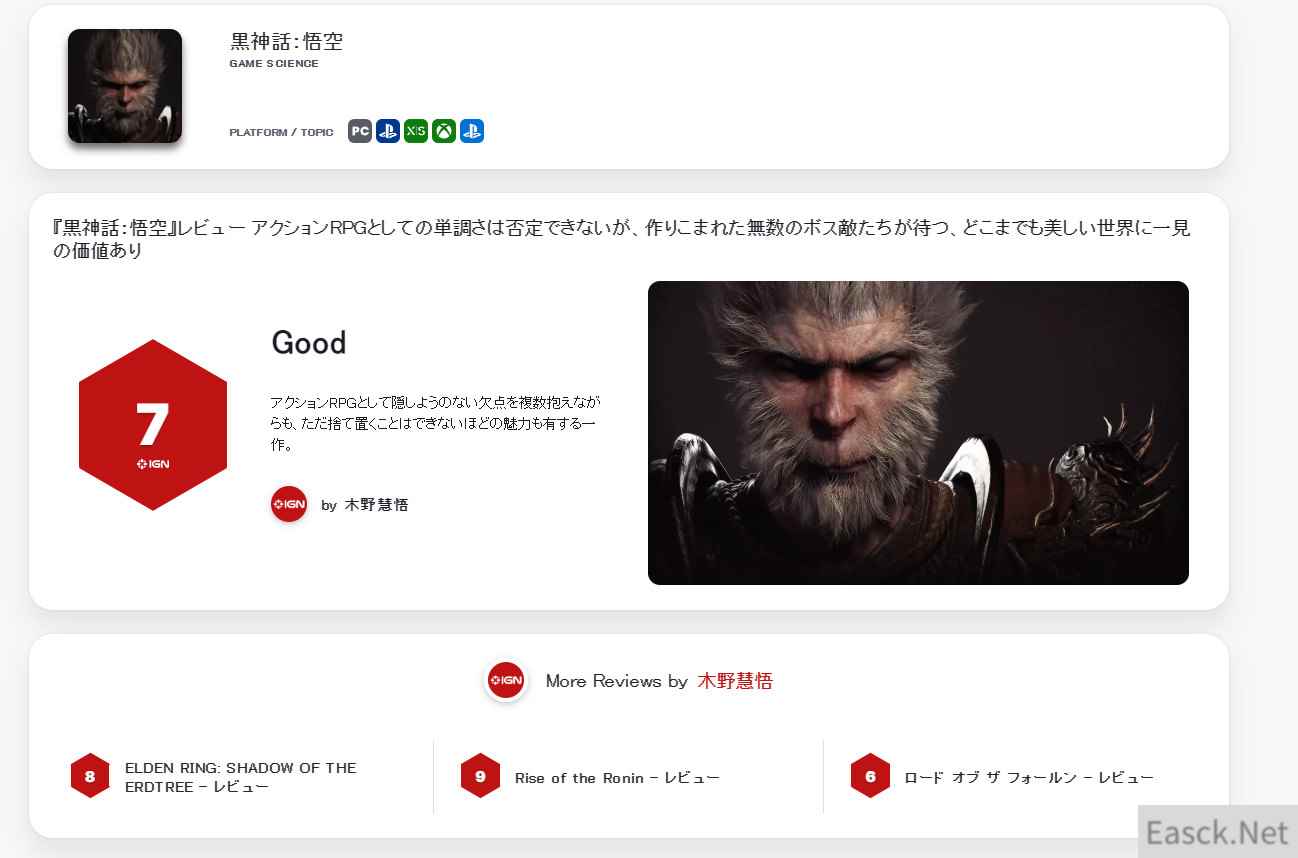Open Rise of the Ronin review link
This screenshot has height=858, width=1298.
pos(617,777)
